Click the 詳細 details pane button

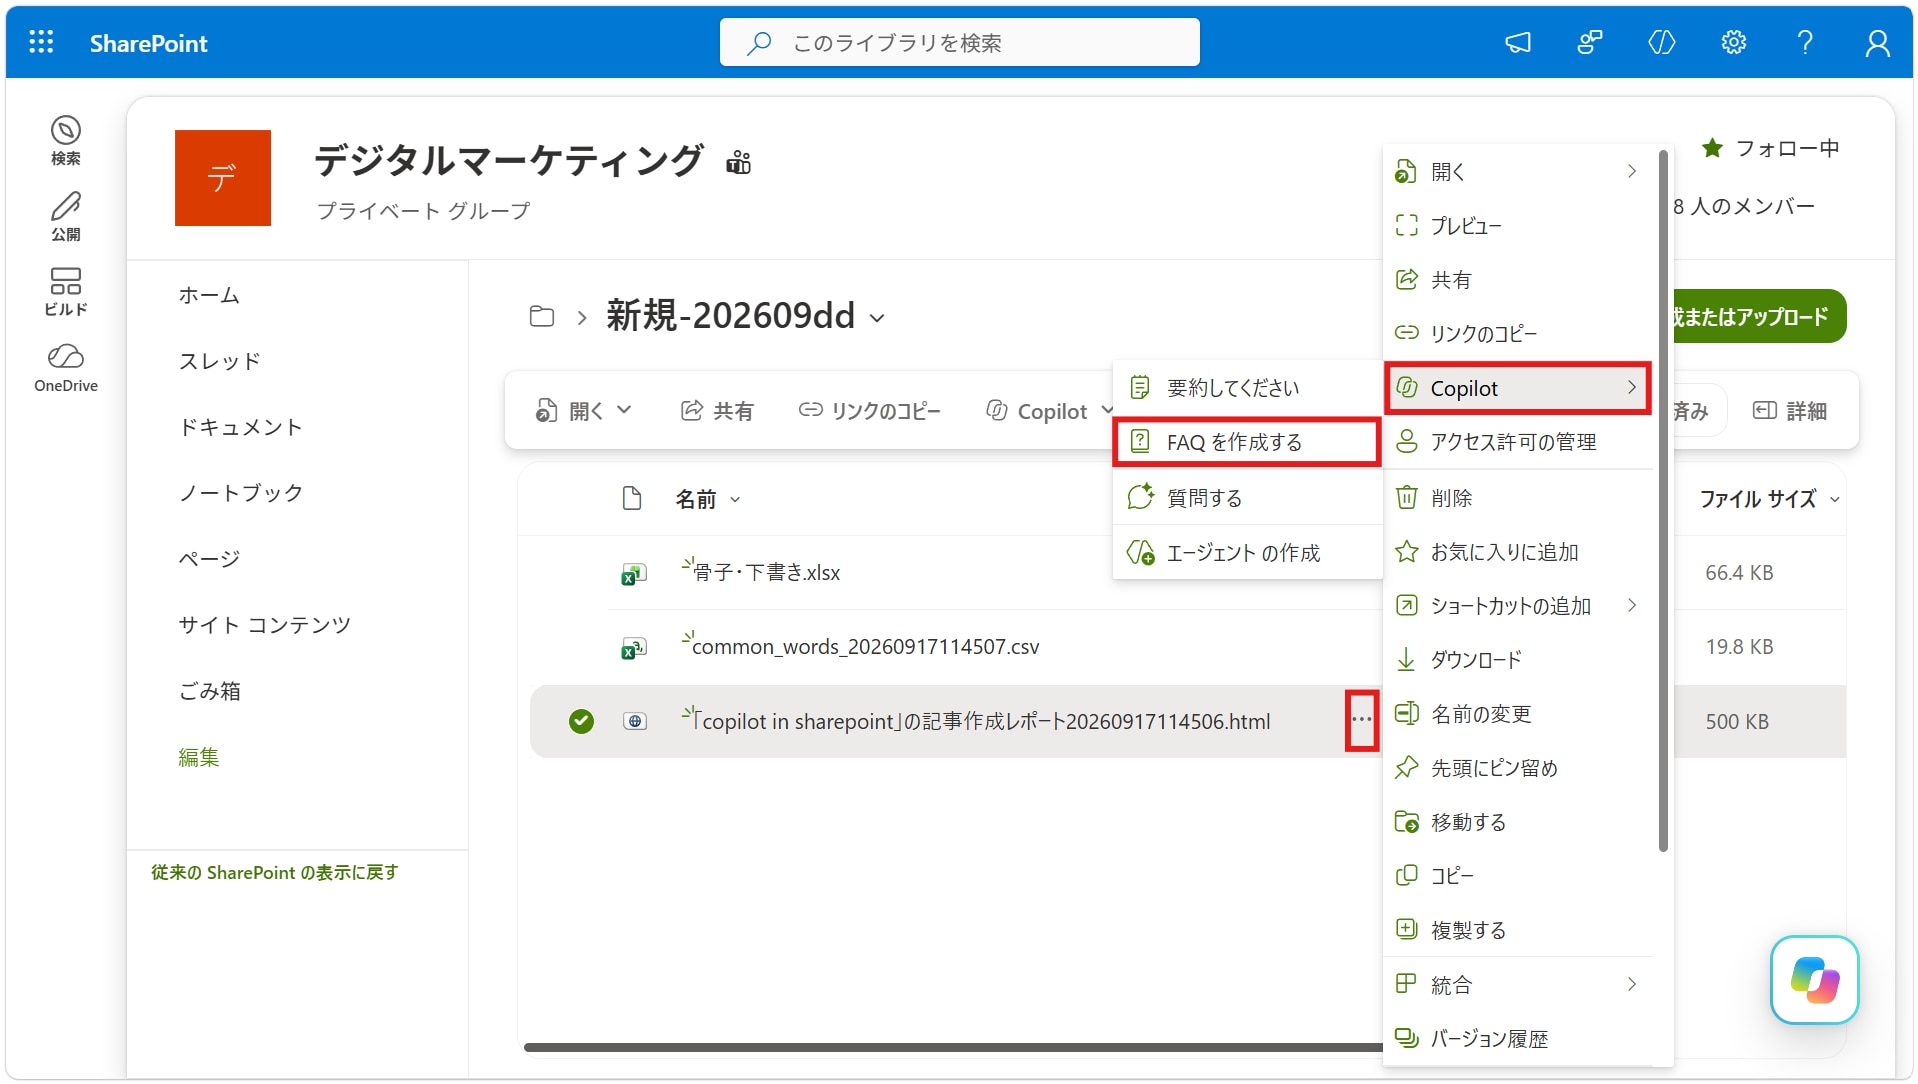(x=1790, y=410)
